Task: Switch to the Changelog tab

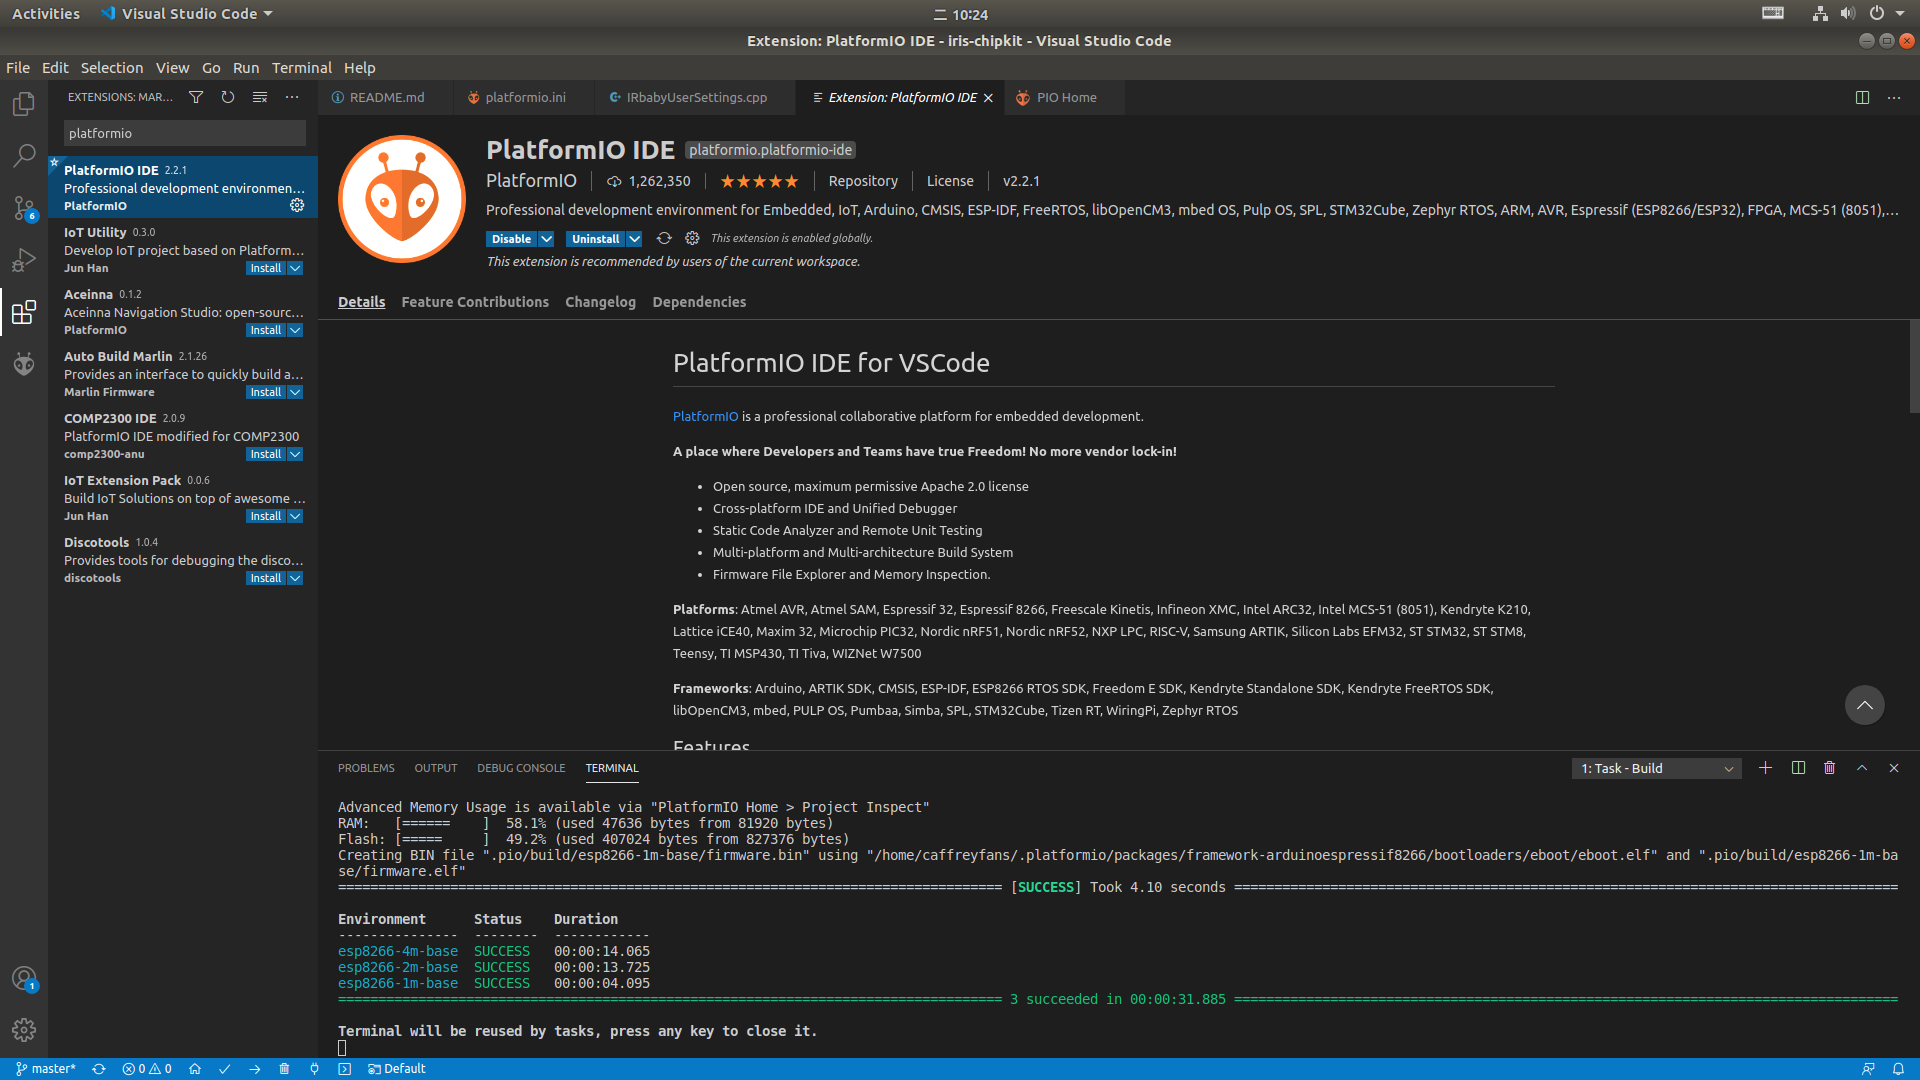Action: tap(600, 302)
